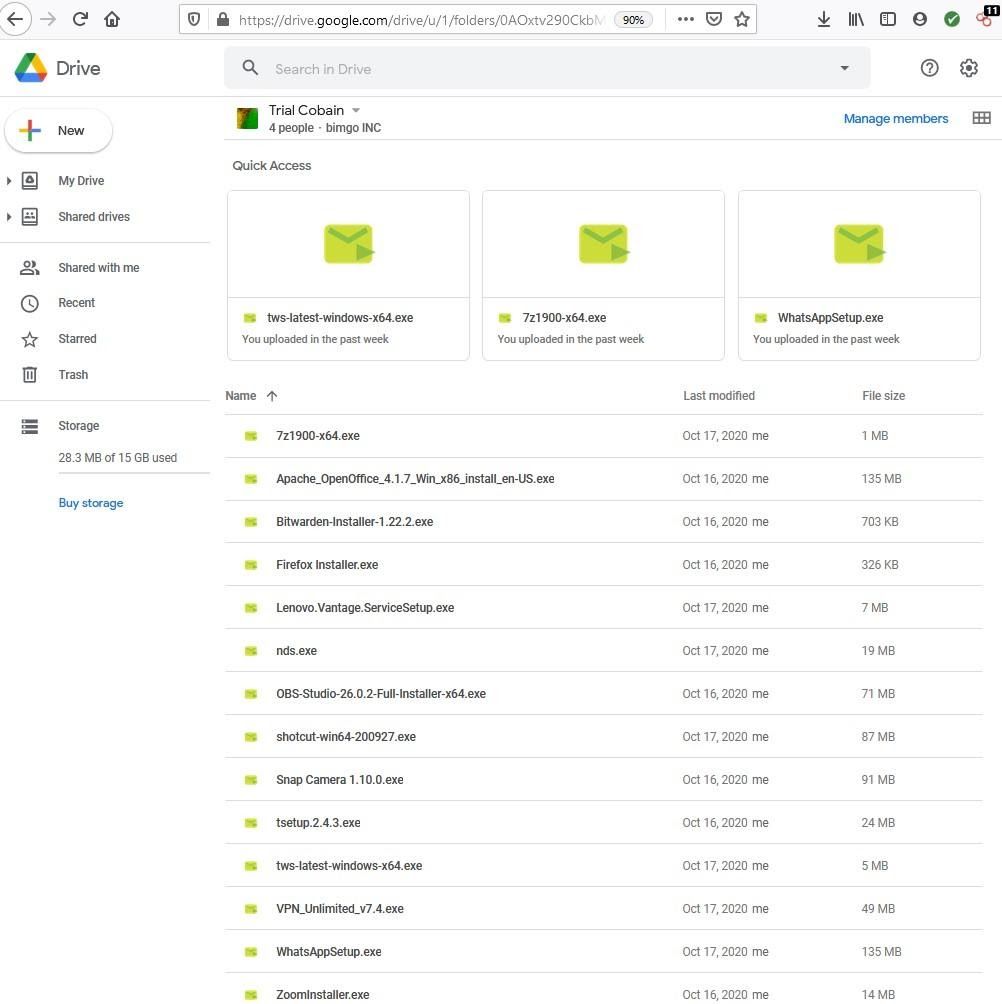Select My Drive in sidebar

[81, 181]
